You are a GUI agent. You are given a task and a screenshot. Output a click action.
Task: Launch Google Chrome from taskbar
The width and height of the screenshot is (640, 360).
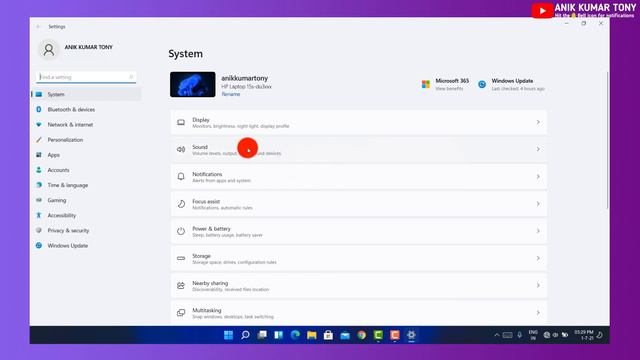[362, 335]
